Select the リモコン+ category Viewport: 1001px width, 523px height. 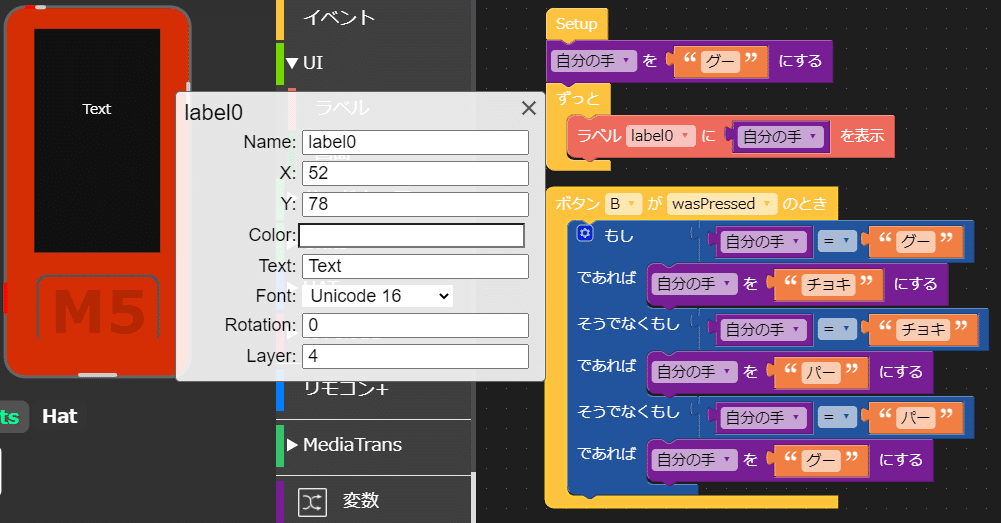[x=345, y=388]
